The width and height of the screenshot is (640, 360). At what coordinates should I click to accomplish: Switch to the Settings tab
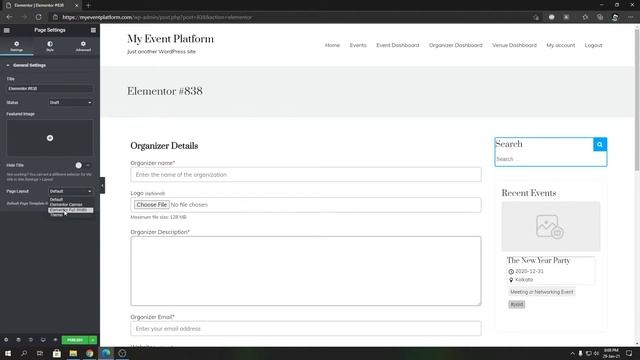(16, 46)
